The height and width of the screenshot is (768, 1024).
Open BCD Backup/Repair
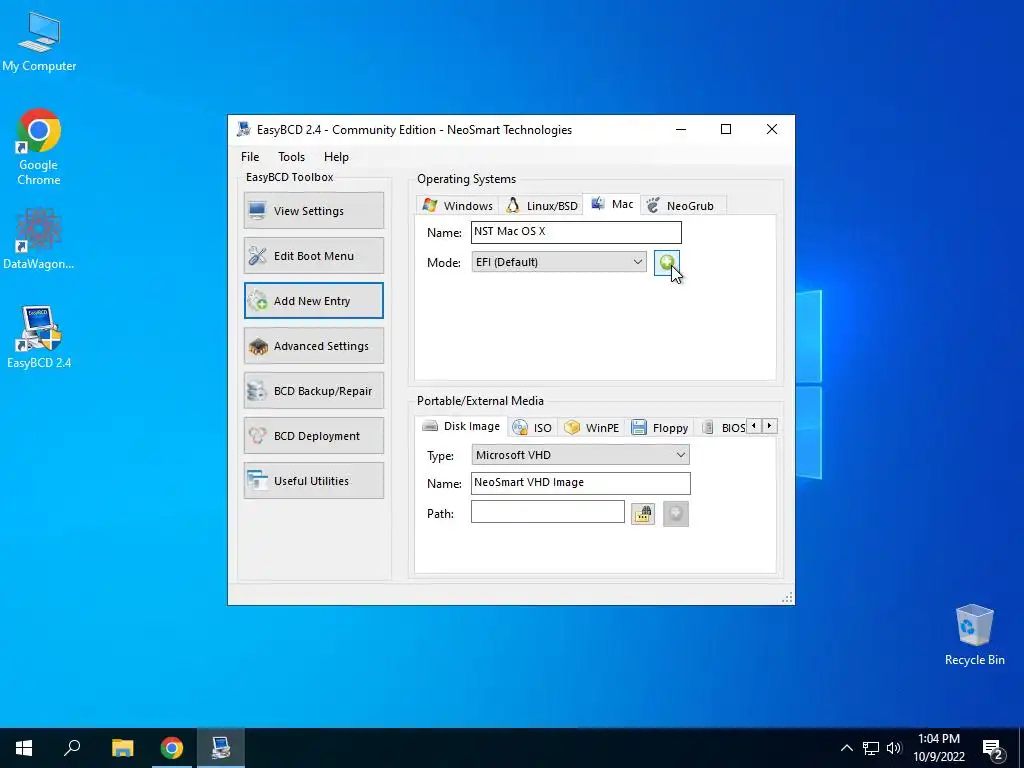click(x=314, y=391)
